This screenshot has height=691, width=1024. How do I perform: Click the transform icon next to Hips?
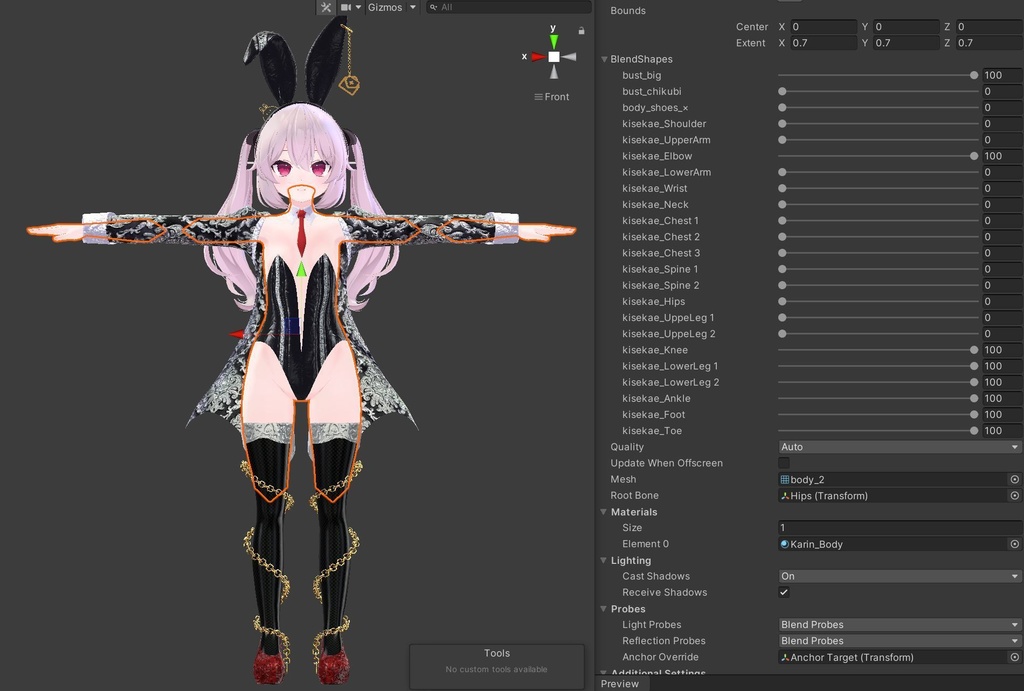(786, 495)
